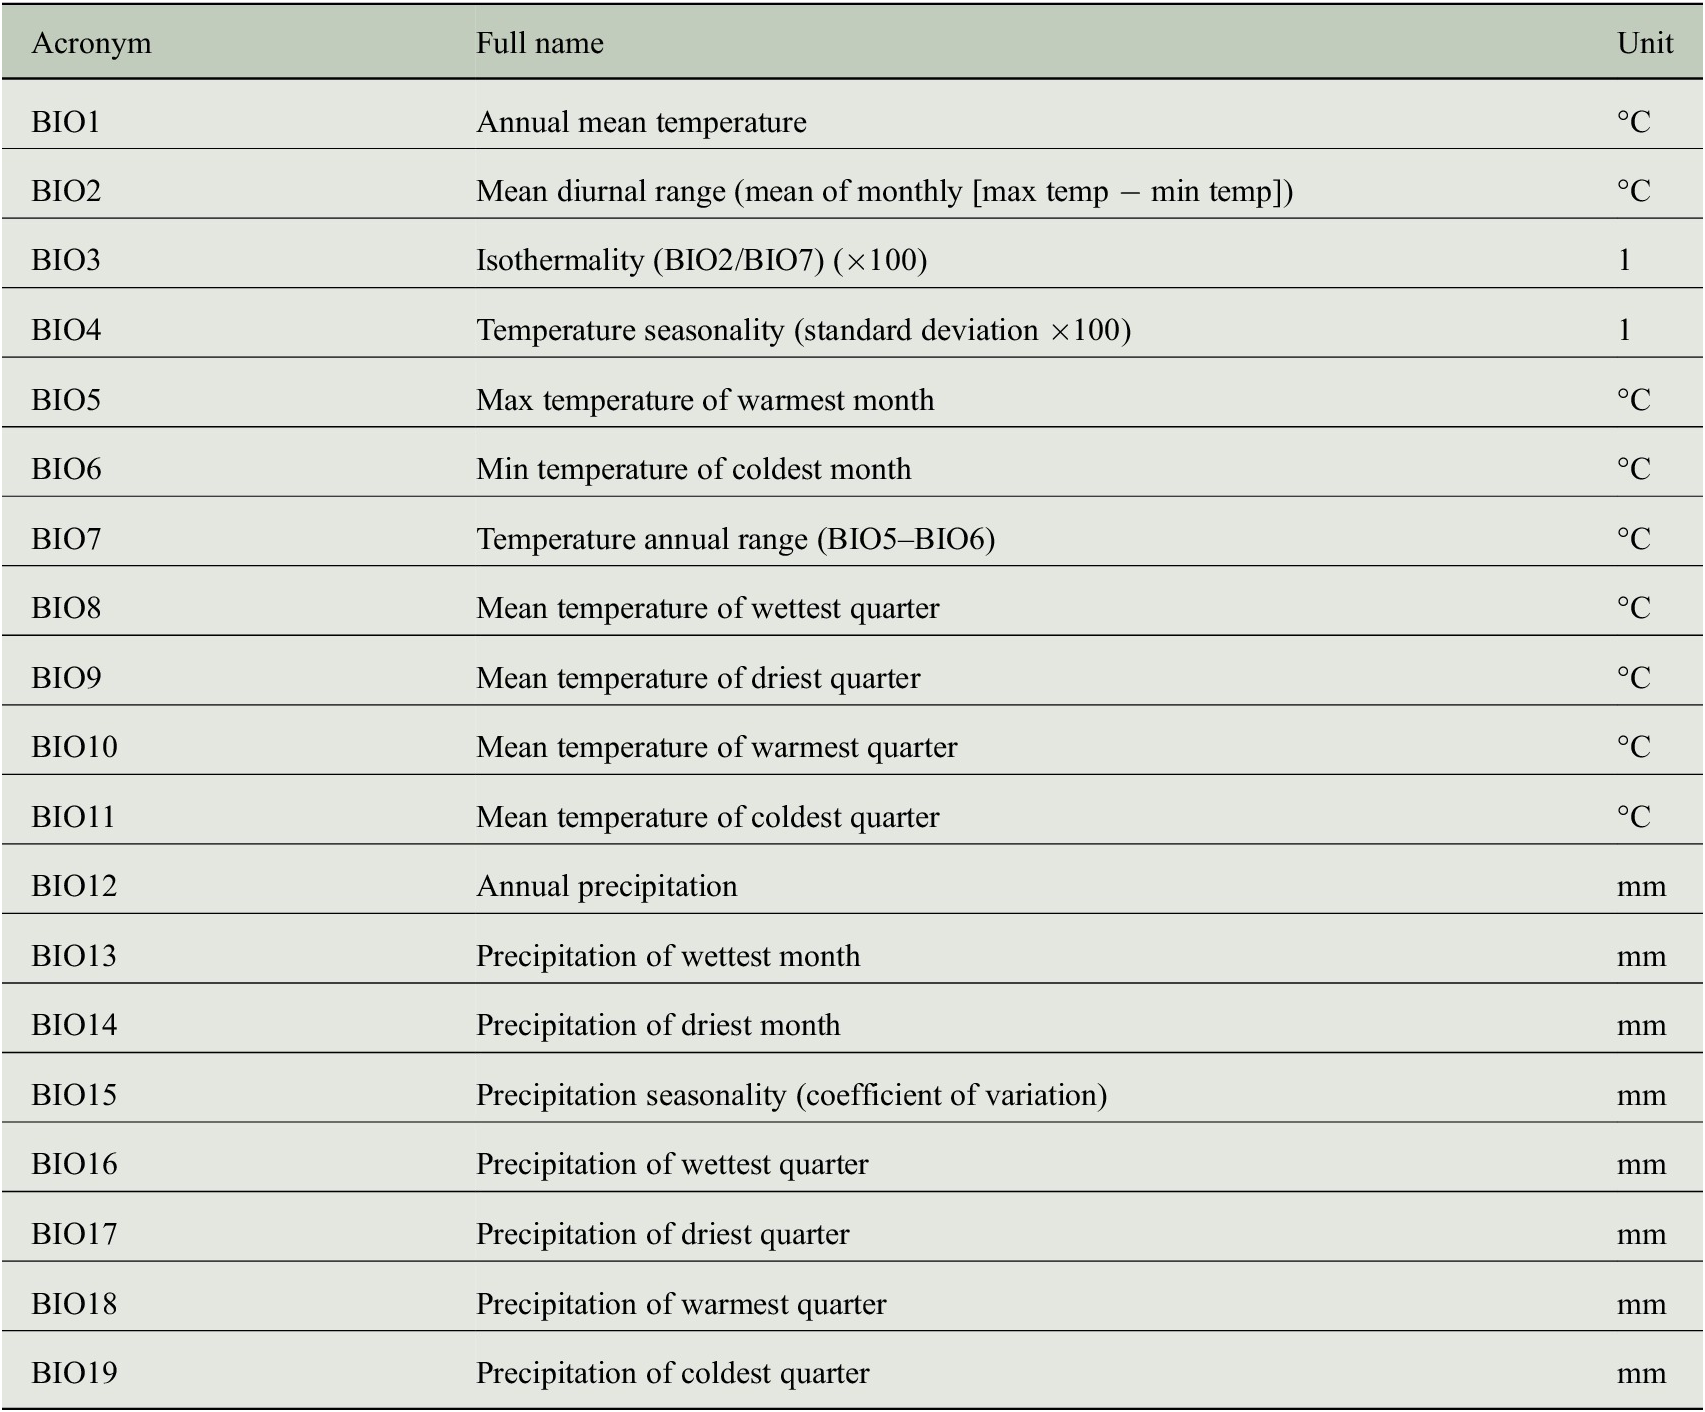
Task: Select the BIO4 acronym cell
Action: 66,330
